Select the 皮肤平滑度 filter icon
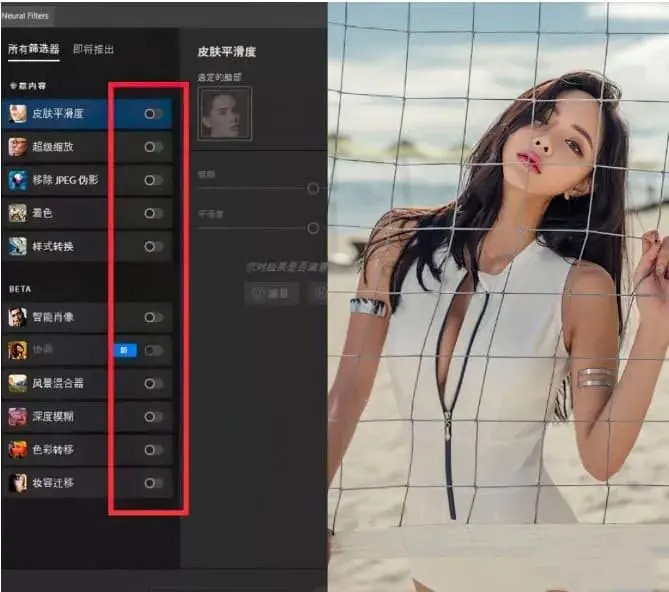 18,114
